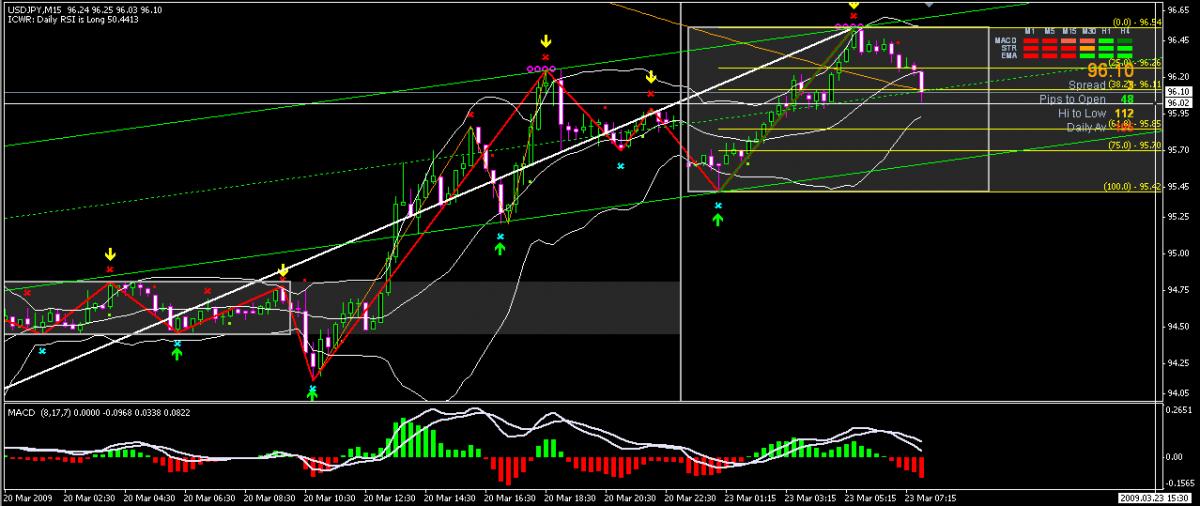Click the MACD row label in the dashboard
This screenshot has height=506, width=1200.
[1006, 41]
